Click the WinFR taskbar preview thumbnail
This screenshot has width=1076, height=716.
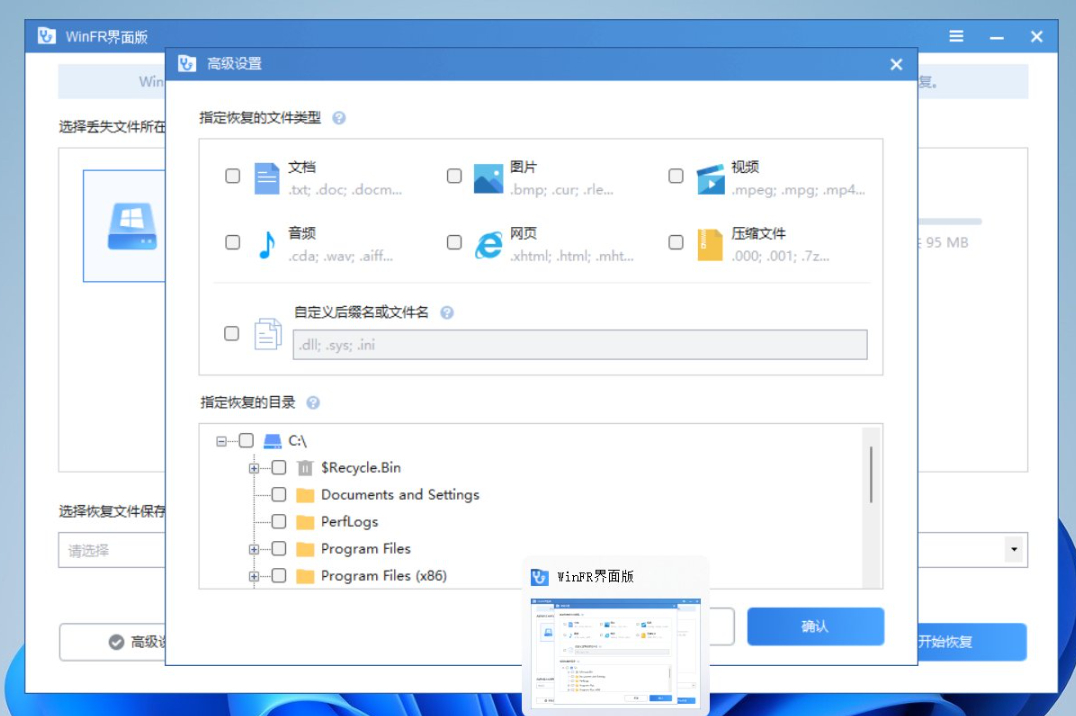[616, 652]
